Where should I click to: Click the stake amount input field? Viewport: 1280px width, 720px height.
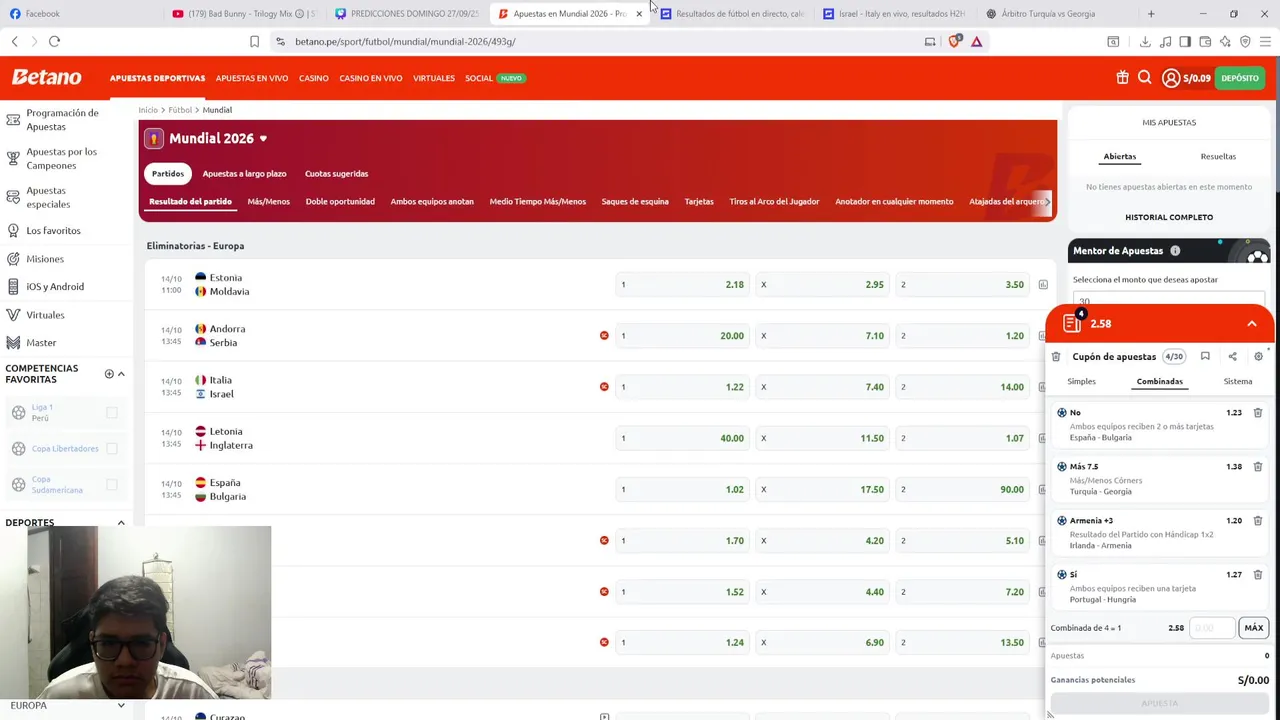point(1212,628)
